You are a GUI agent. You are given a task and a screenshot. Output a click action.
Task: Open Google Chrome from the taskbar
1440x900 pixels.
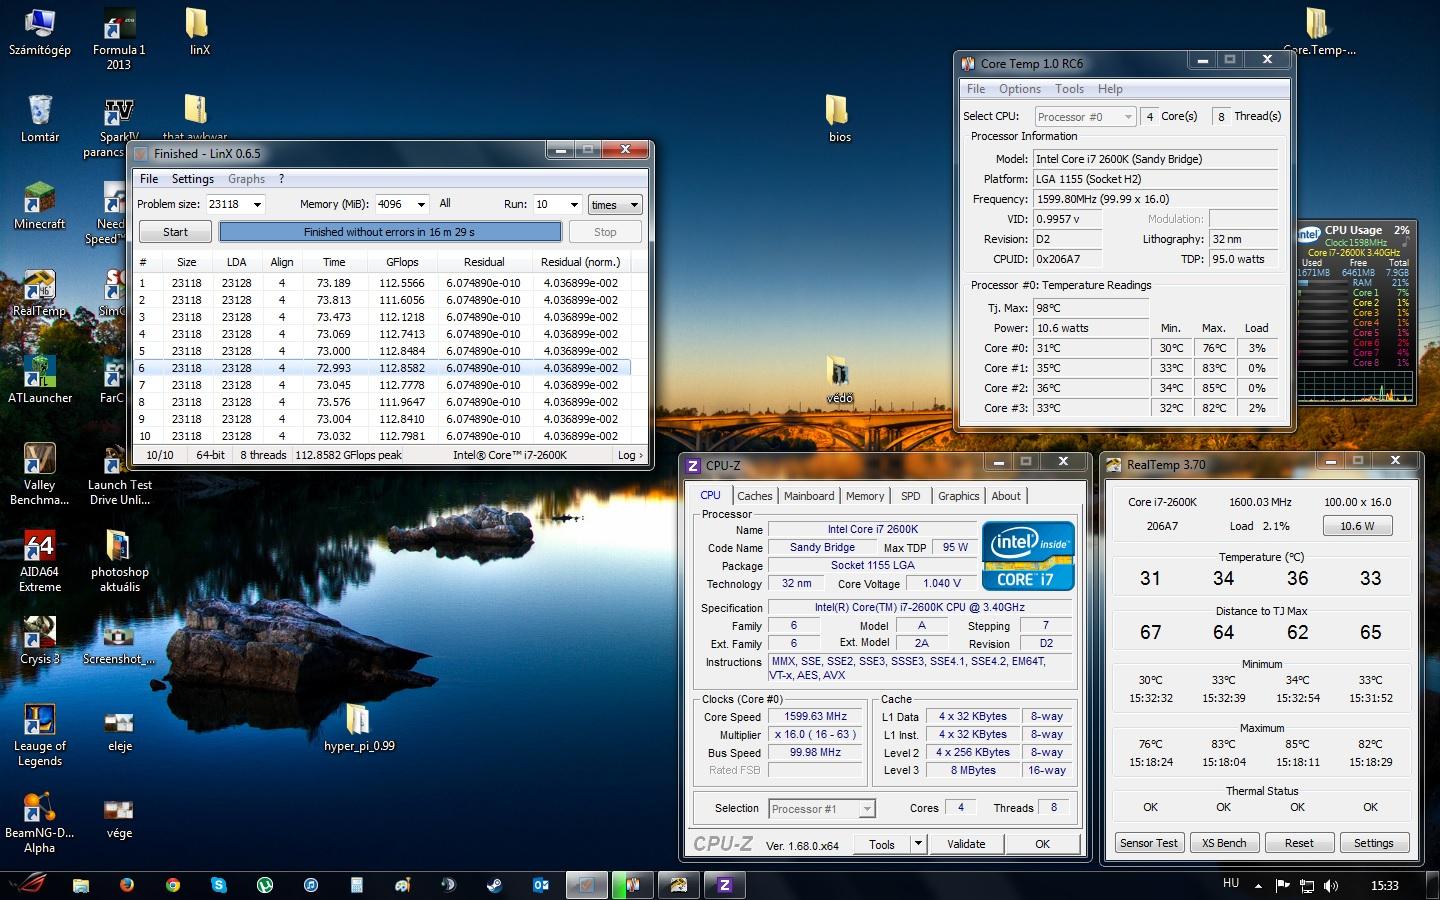(x=172, y=884)
